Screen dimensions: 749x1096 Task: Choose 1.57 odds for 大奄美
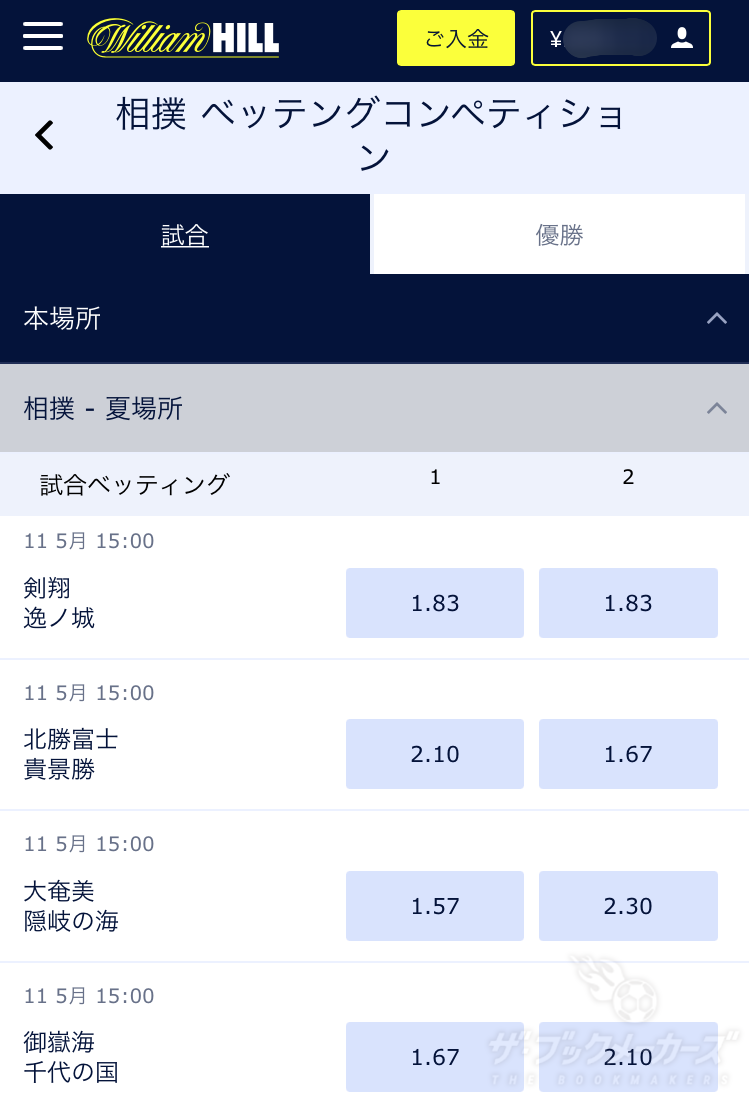point(434,906)
